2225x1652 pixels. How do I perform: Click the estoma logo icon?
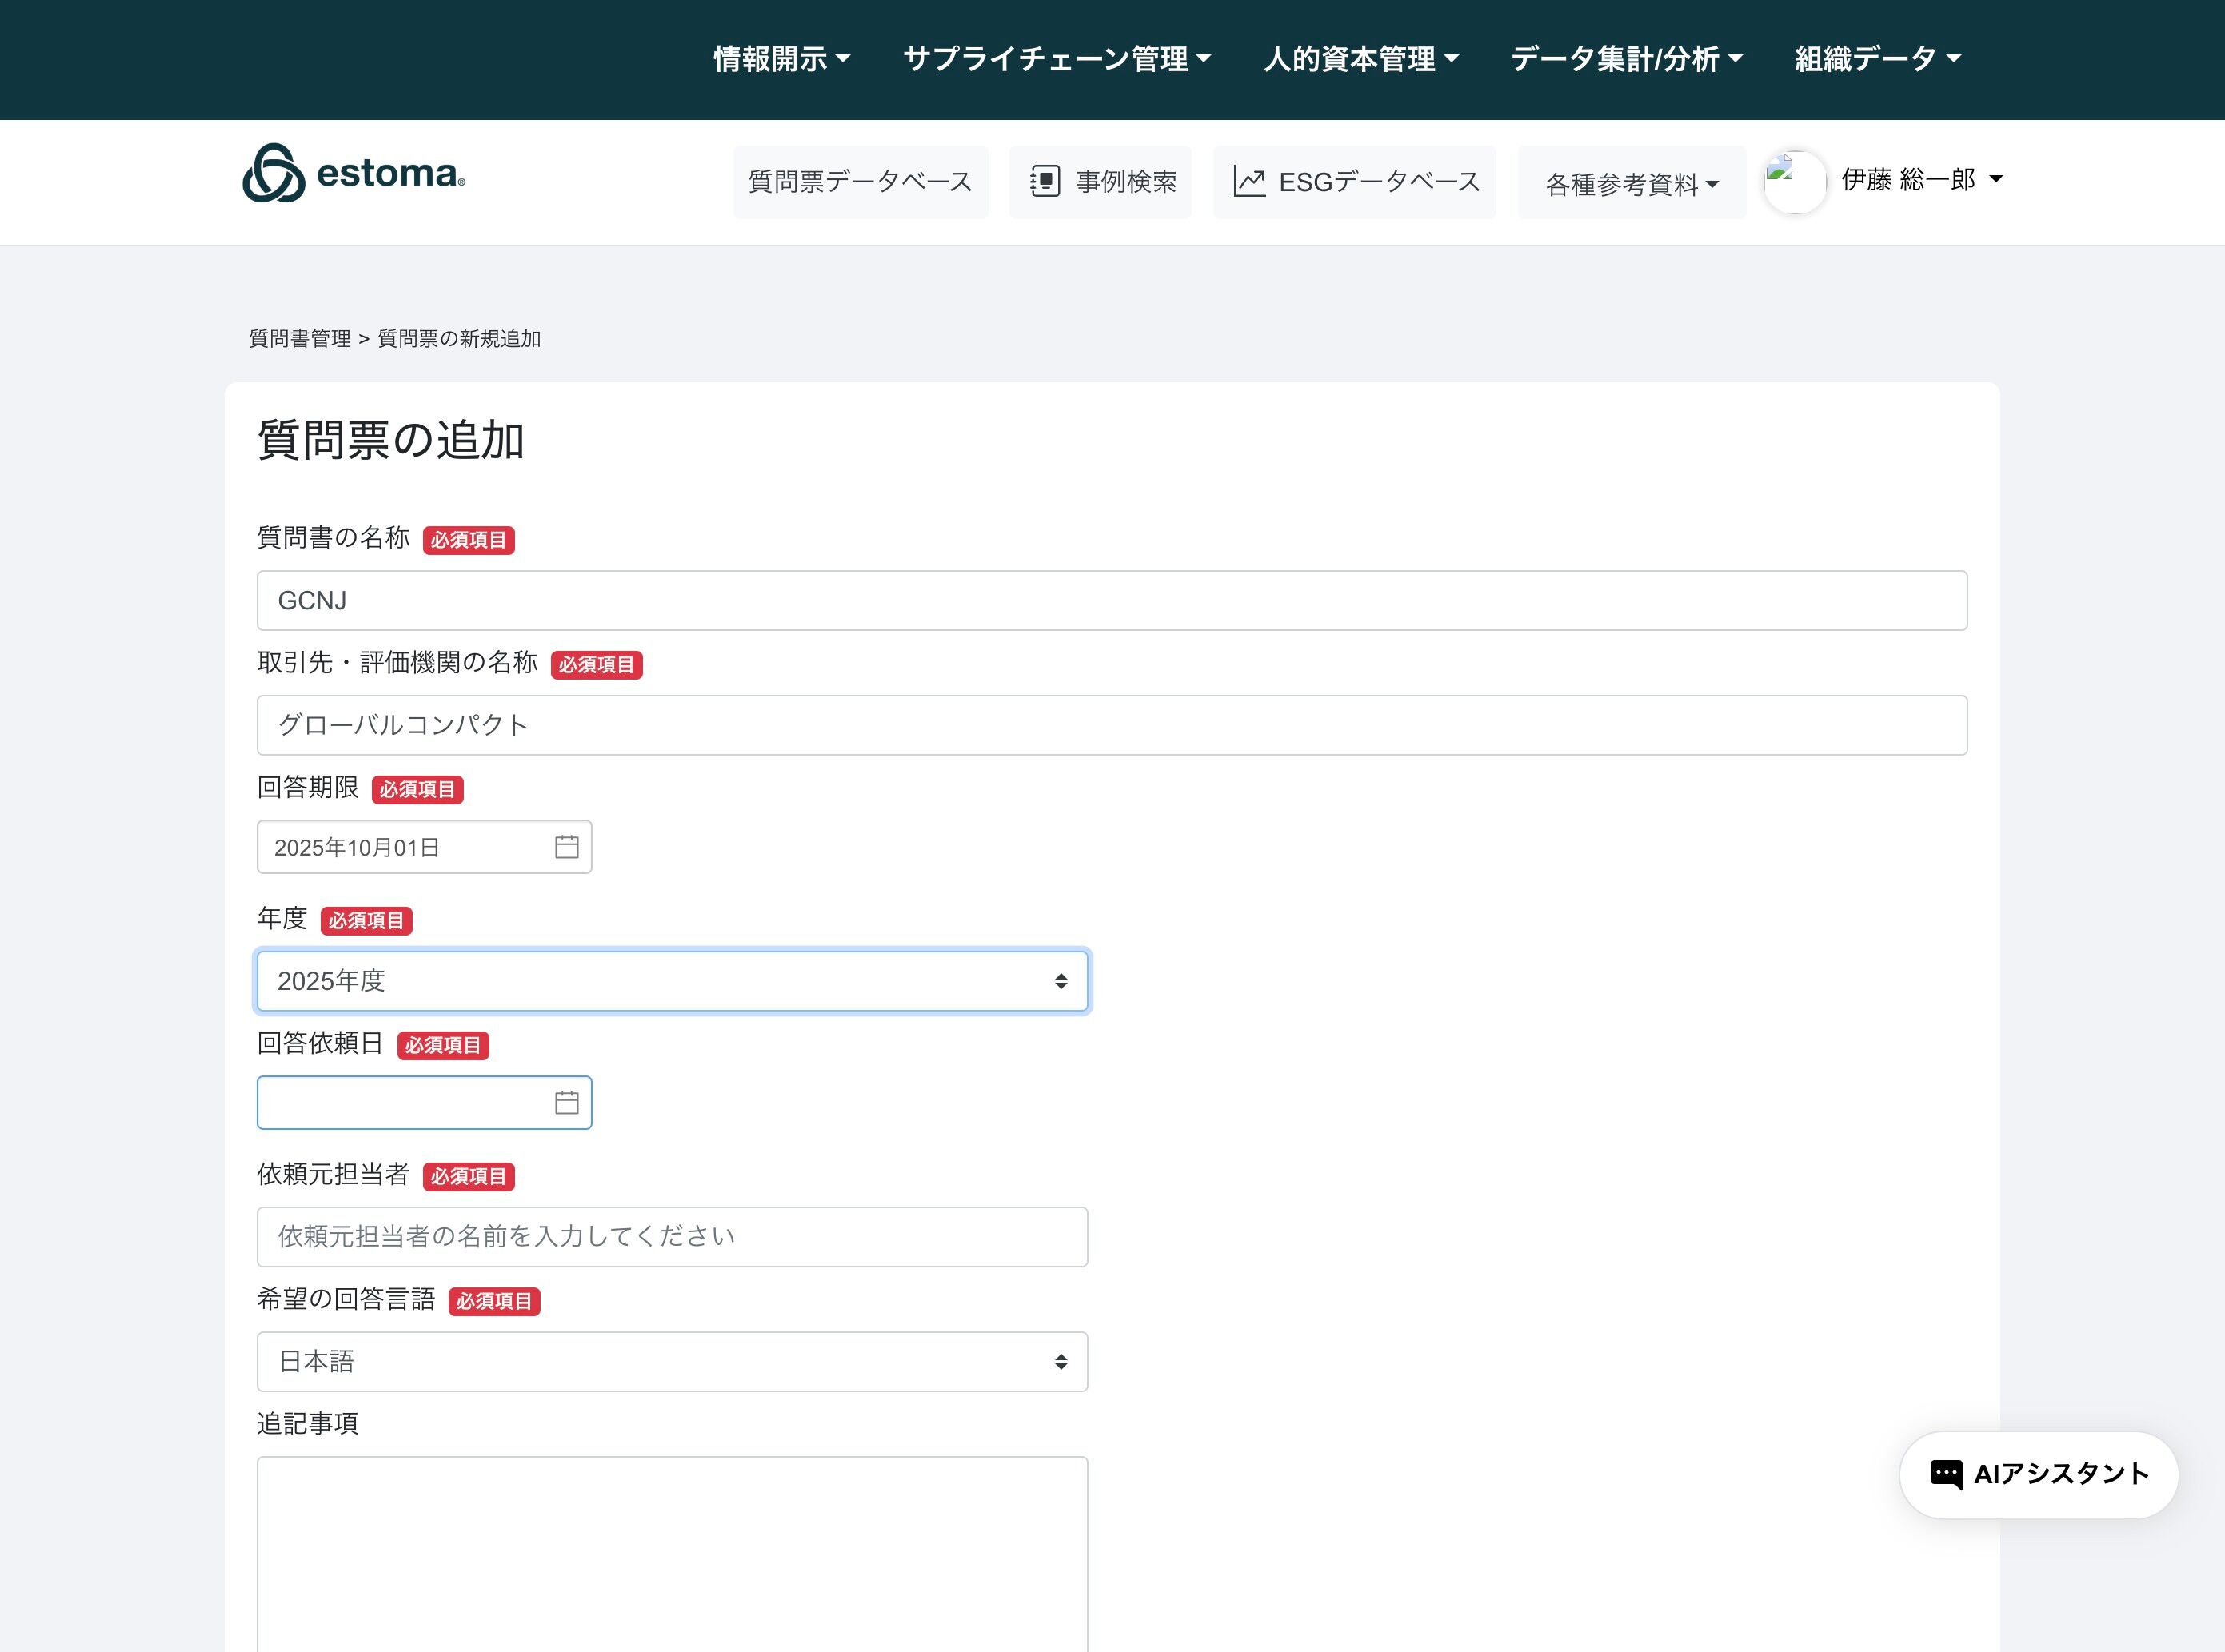point(273,173)
